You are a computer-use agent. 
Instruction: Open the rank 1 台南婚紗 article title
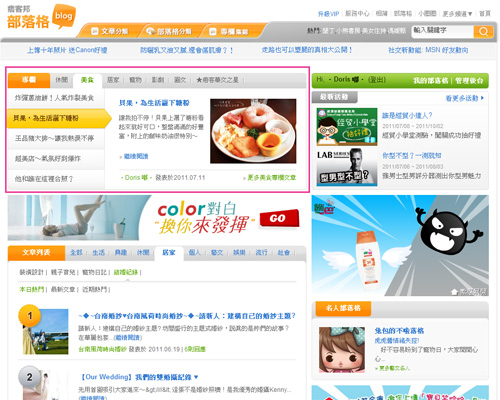187,316
